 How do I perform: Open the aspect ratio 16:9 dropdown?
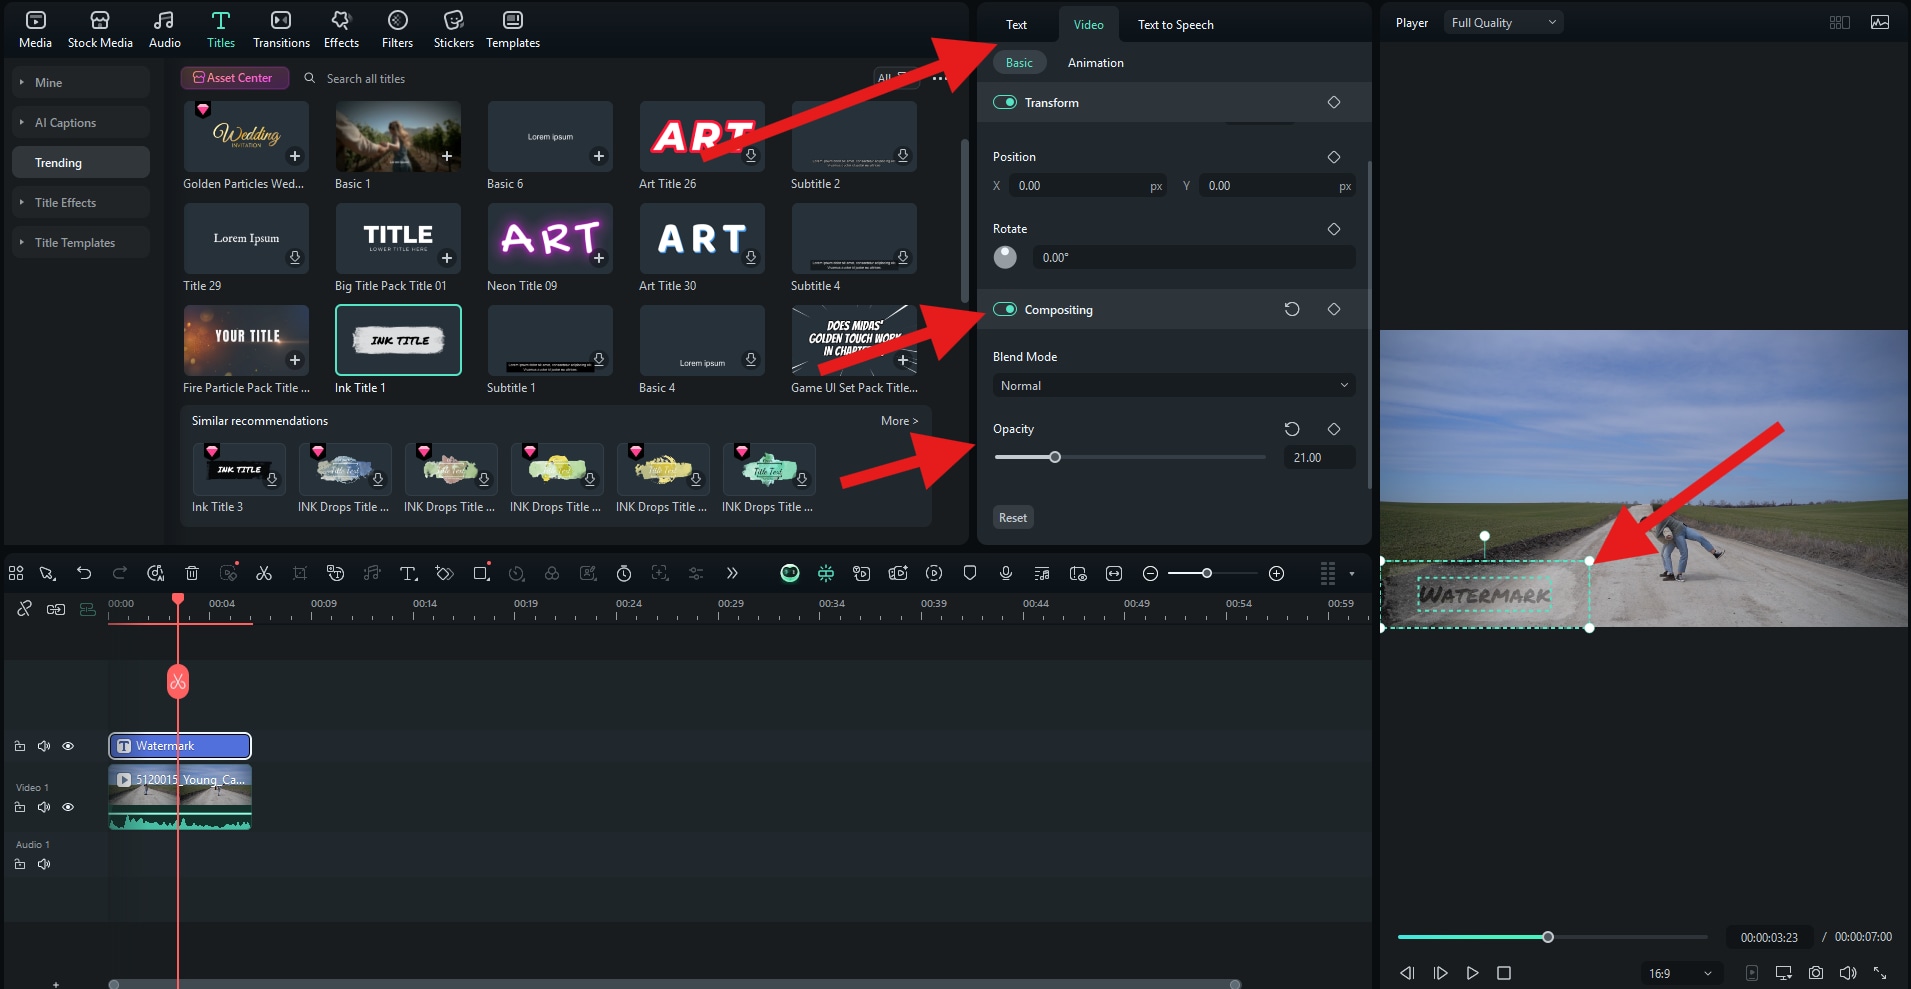[x=1680, y=973]
